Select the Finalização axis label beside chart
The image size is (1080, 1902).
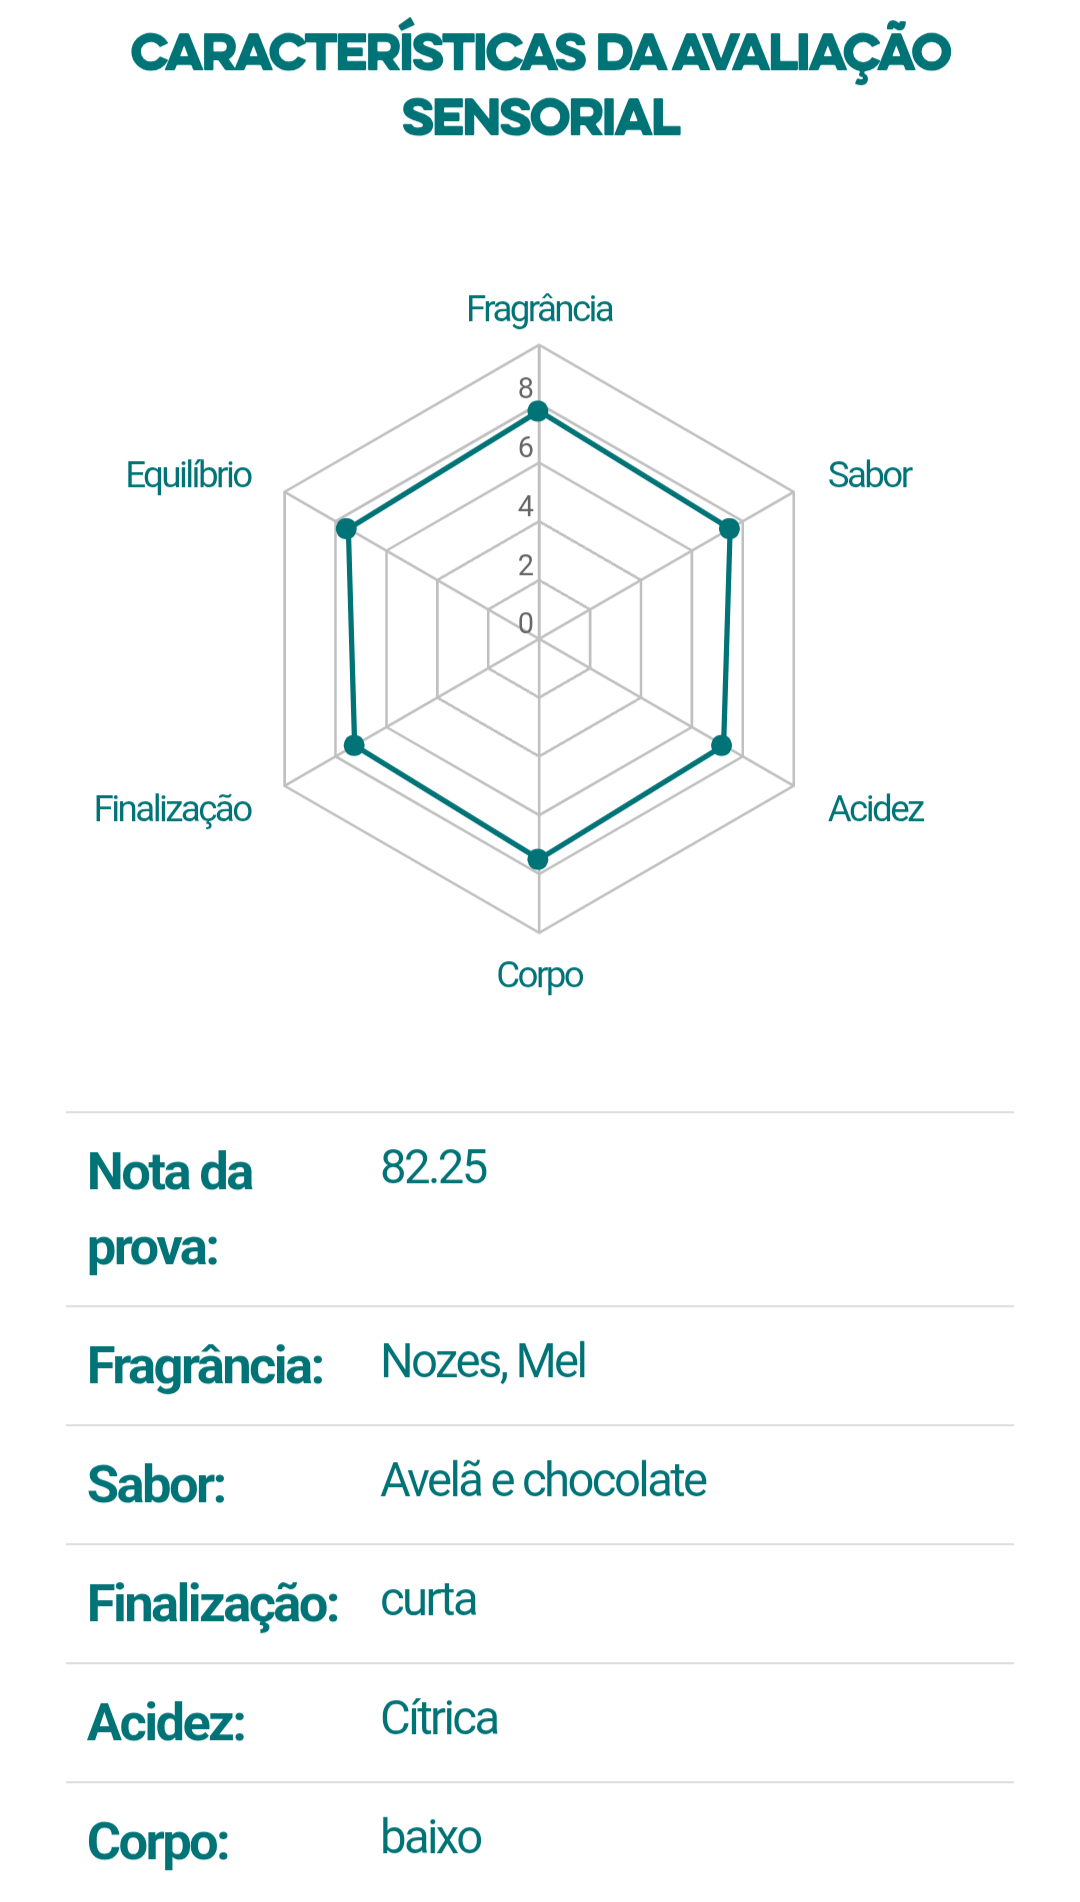click(173, 808)
